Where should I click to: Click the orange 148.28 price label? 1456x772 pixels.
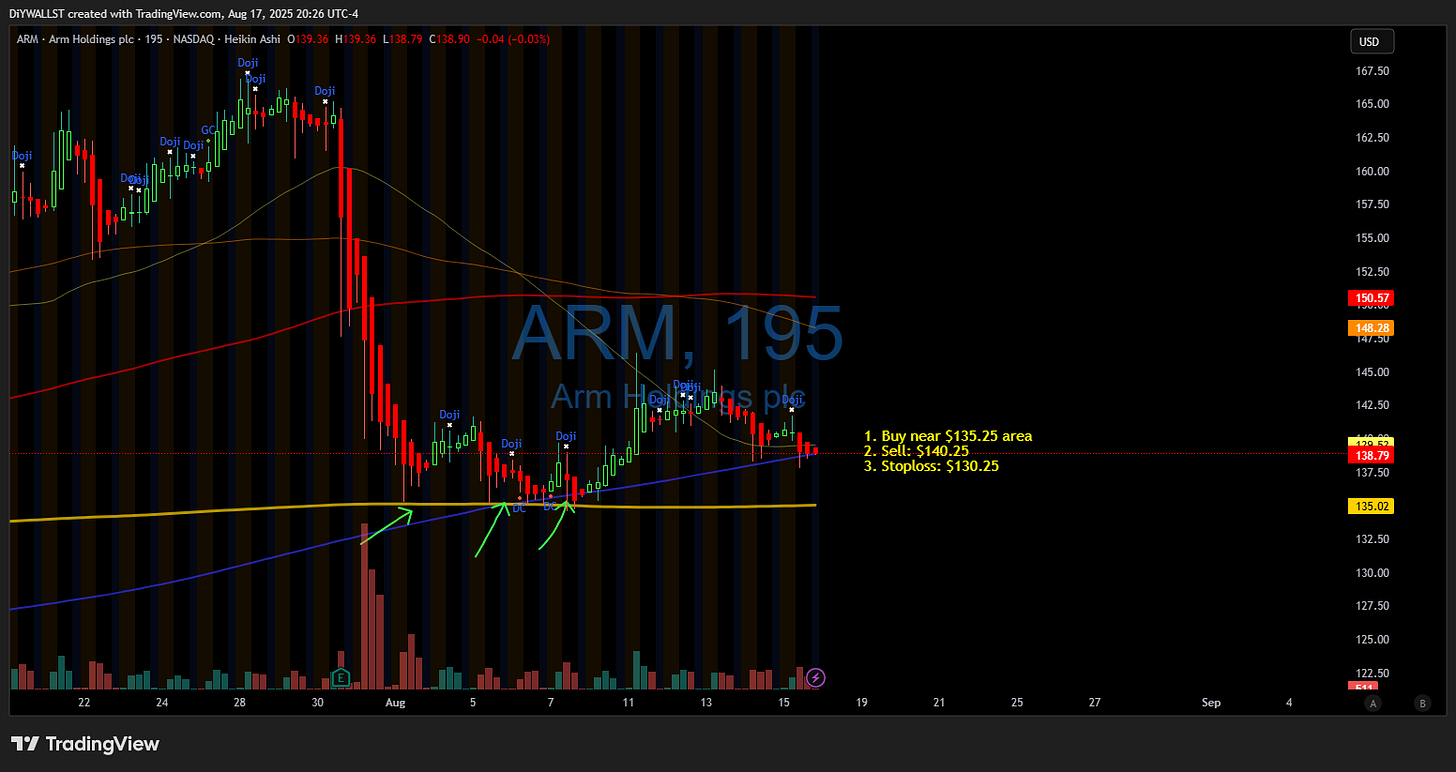pyautogui.click(x=1371, y=327)
